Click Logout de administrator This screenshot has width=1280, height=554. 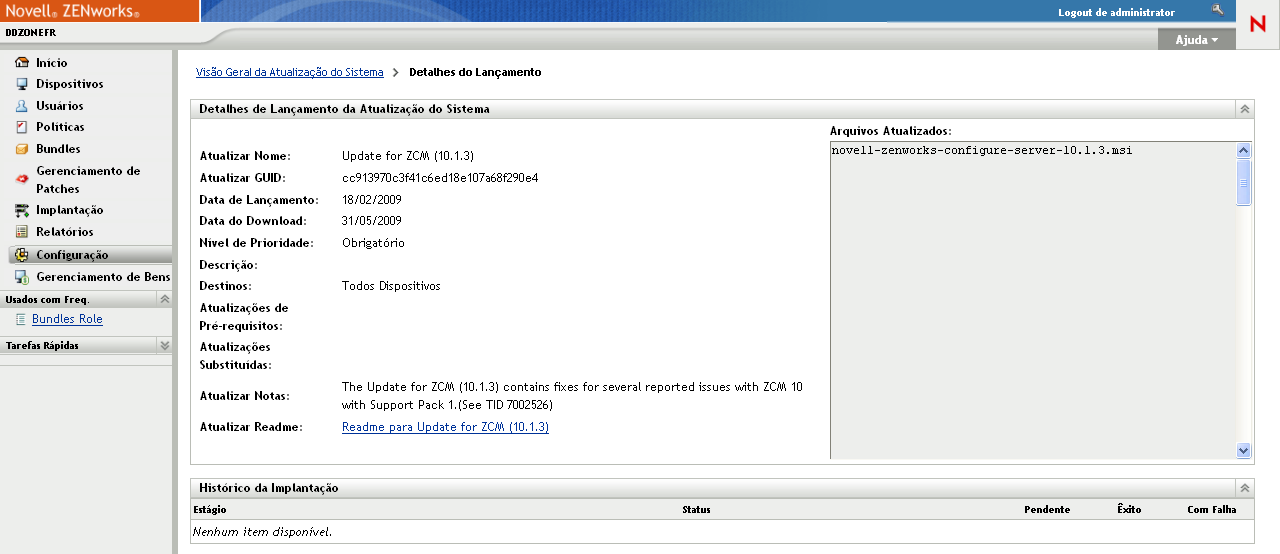click(1116, 12)
